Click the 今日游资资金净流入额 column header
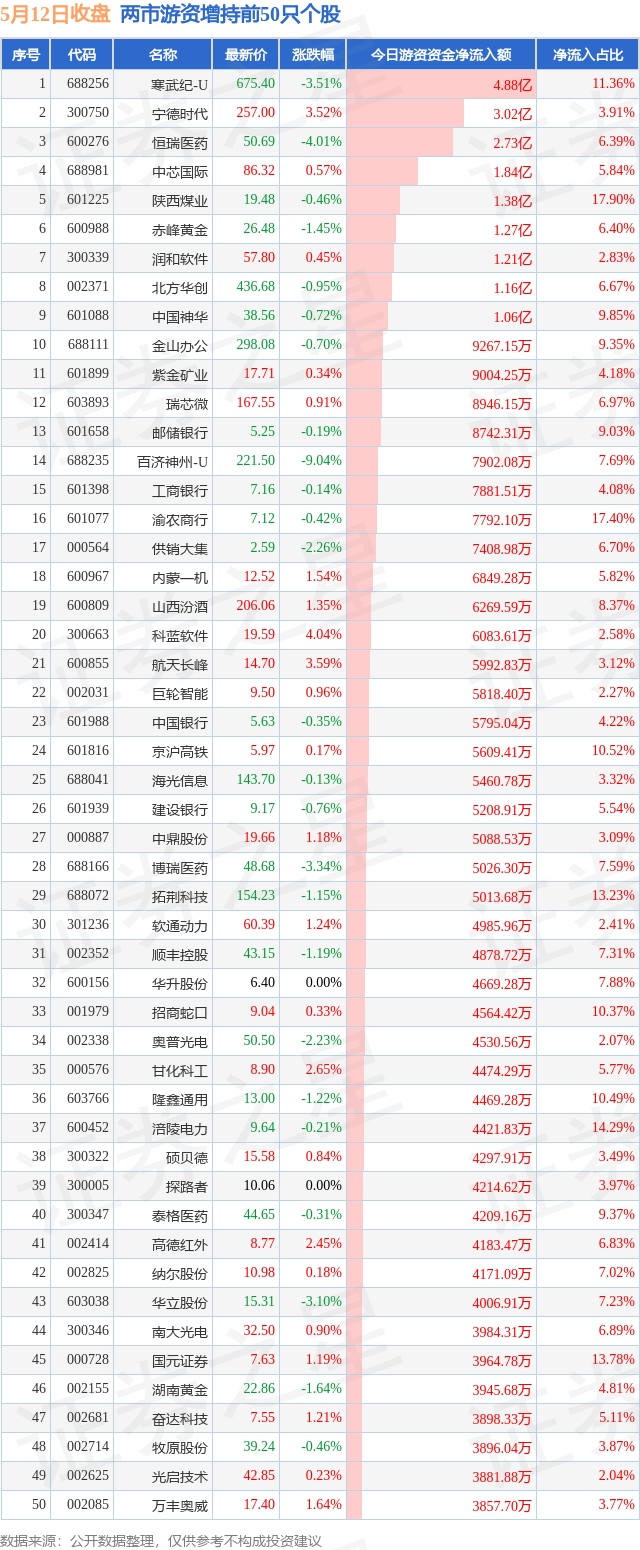The width and height of the screenshot is (640, 1550). pyautogui.click(x=441, y=55)
